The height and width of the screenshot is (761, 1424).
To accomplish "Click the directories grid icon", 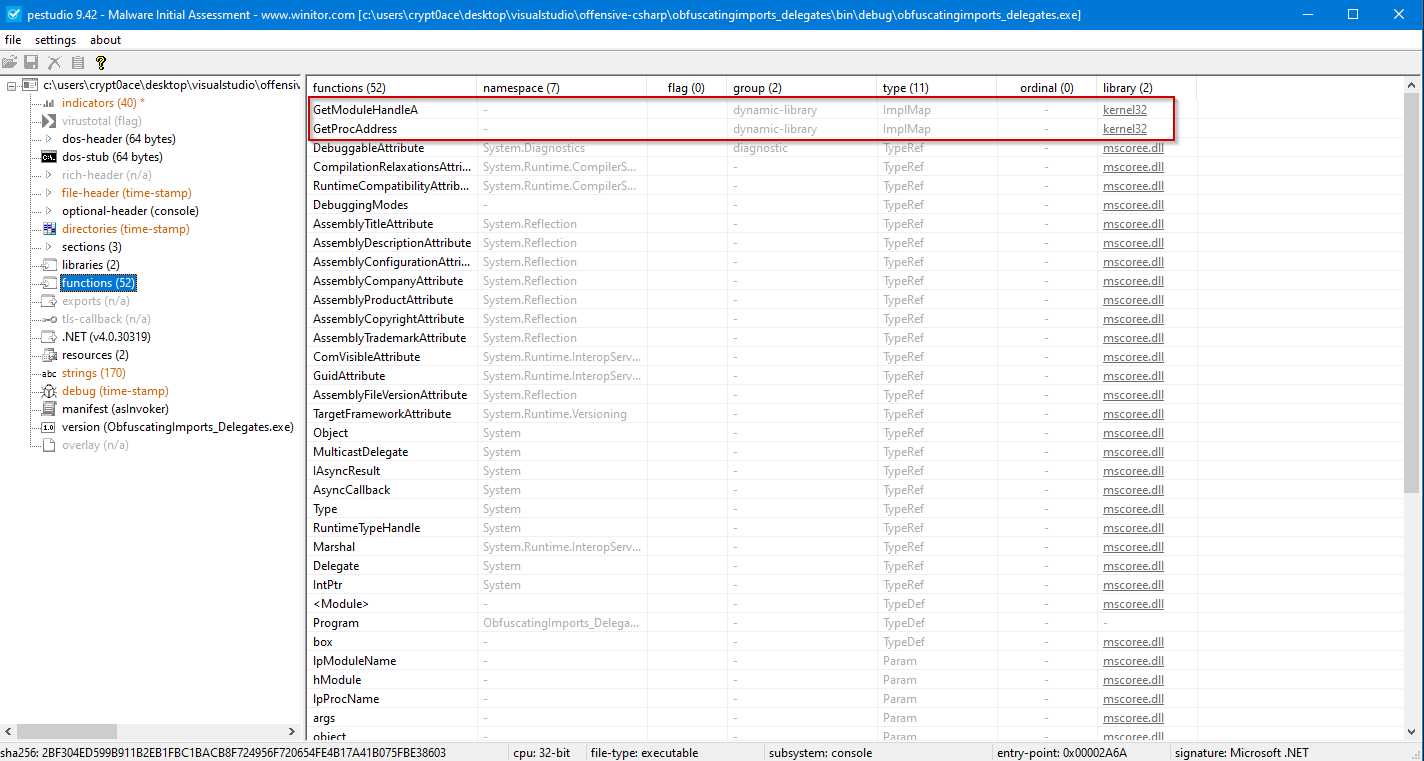I will point(49,229).
